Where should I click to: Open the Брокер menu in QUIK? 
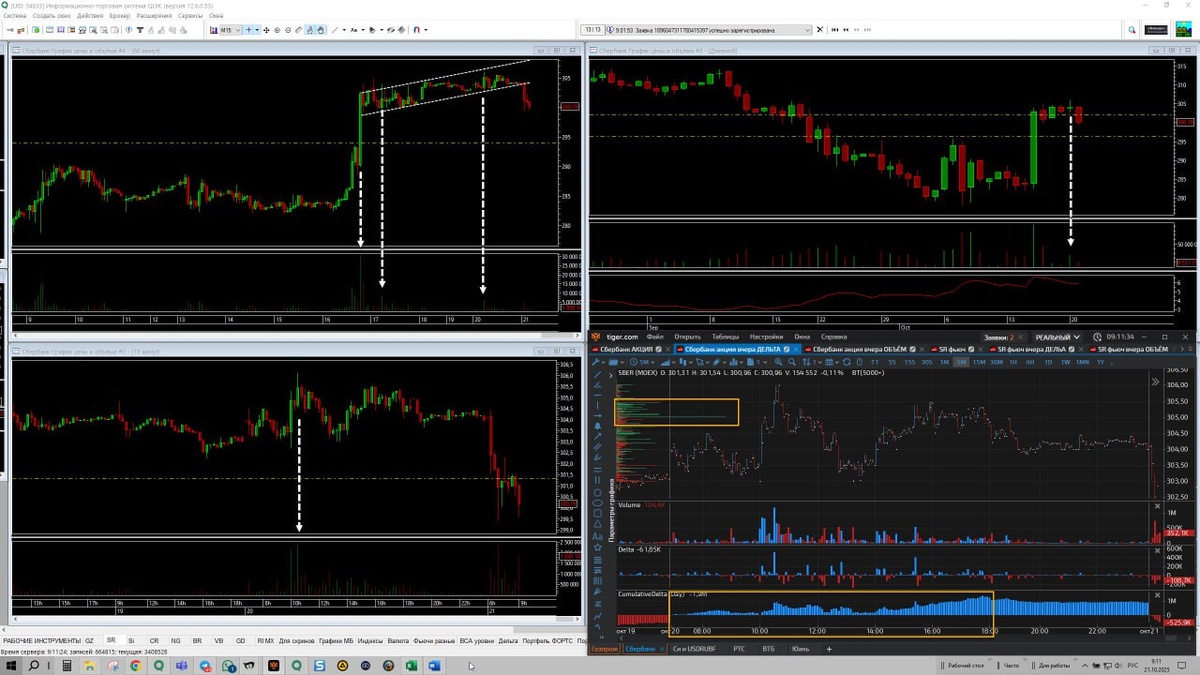[119, 16]
